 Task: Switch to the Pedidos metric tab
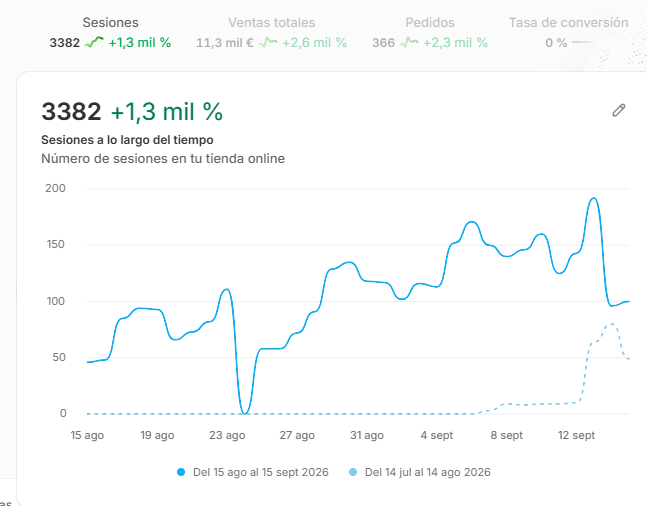coord(430,32)
